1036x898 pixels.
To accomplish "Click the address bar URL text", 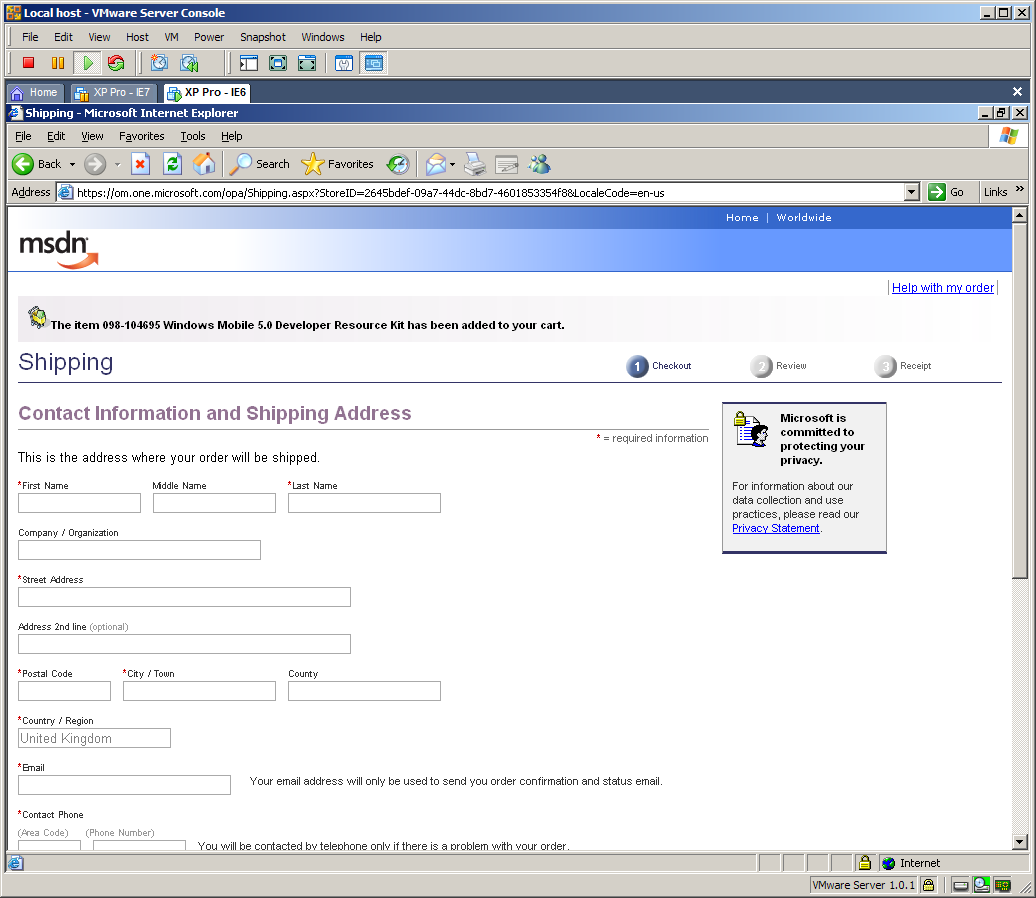I will pyautogui.click(x=371, y=193).
